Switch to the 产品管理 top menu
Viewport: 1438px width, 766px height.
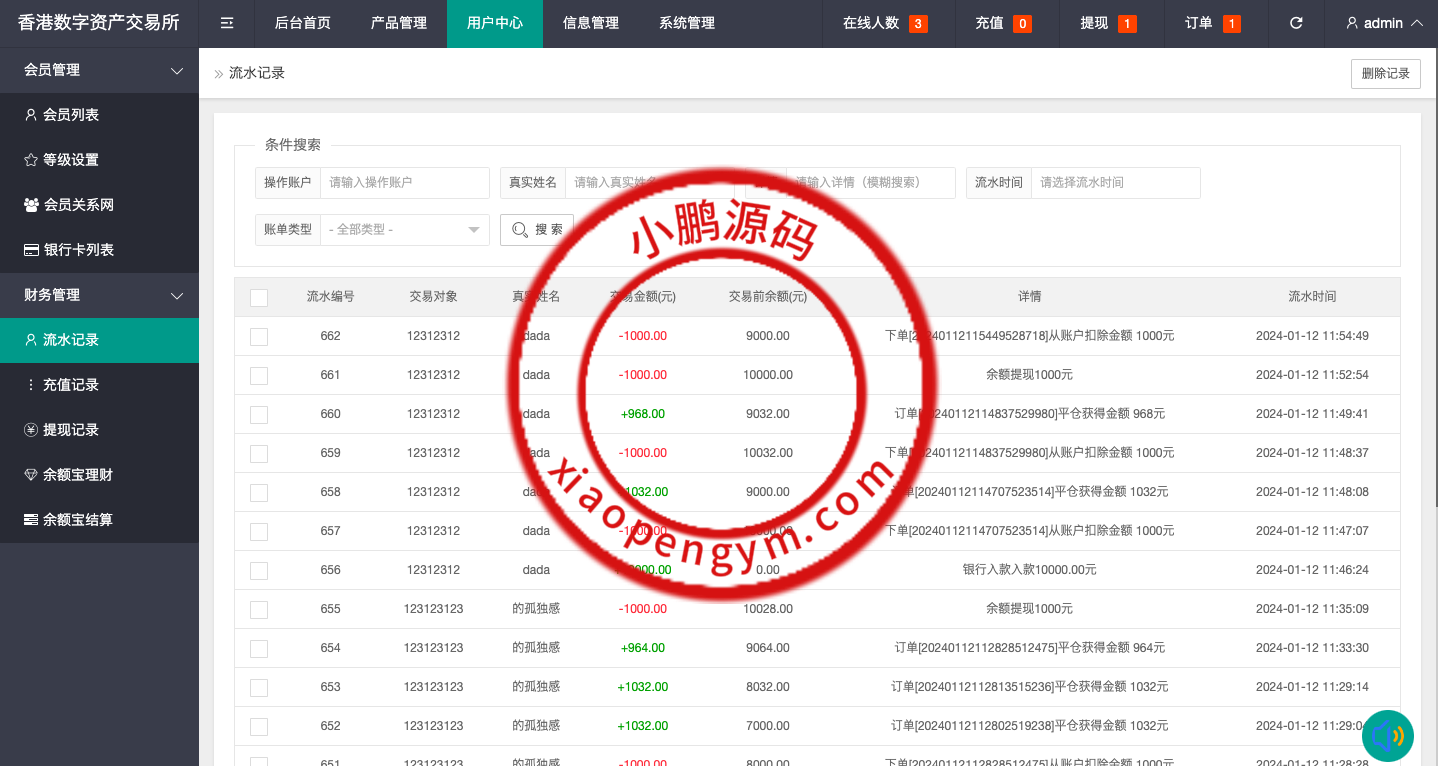click(399, 23)
